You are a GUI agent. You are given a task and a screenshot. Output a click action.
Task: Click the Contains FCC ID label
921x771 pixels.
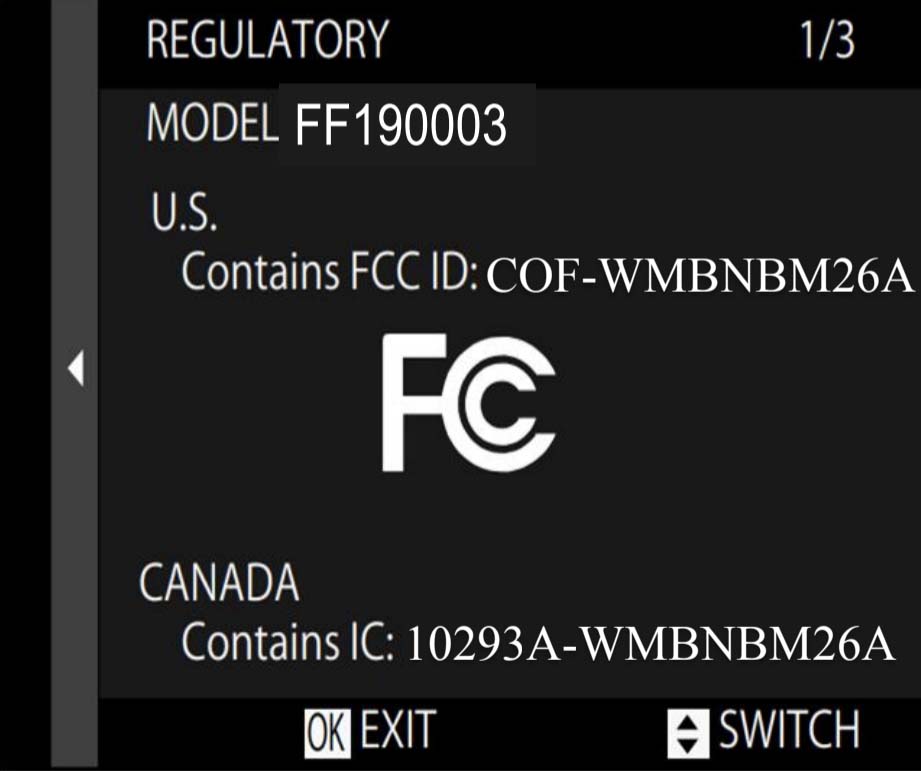pos(330,271)
